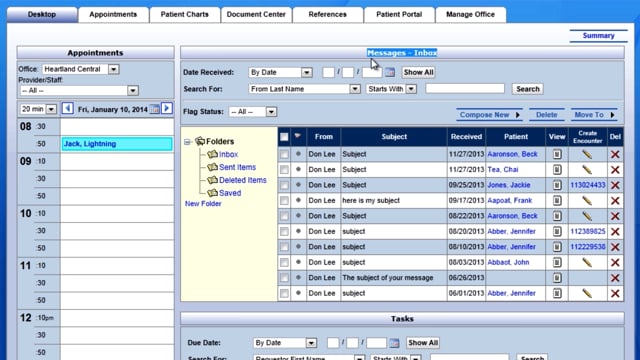This screenshot has height=360, width=640.
Task: Delete the Tea, Chai message with red X
Action: click(615, 170)
